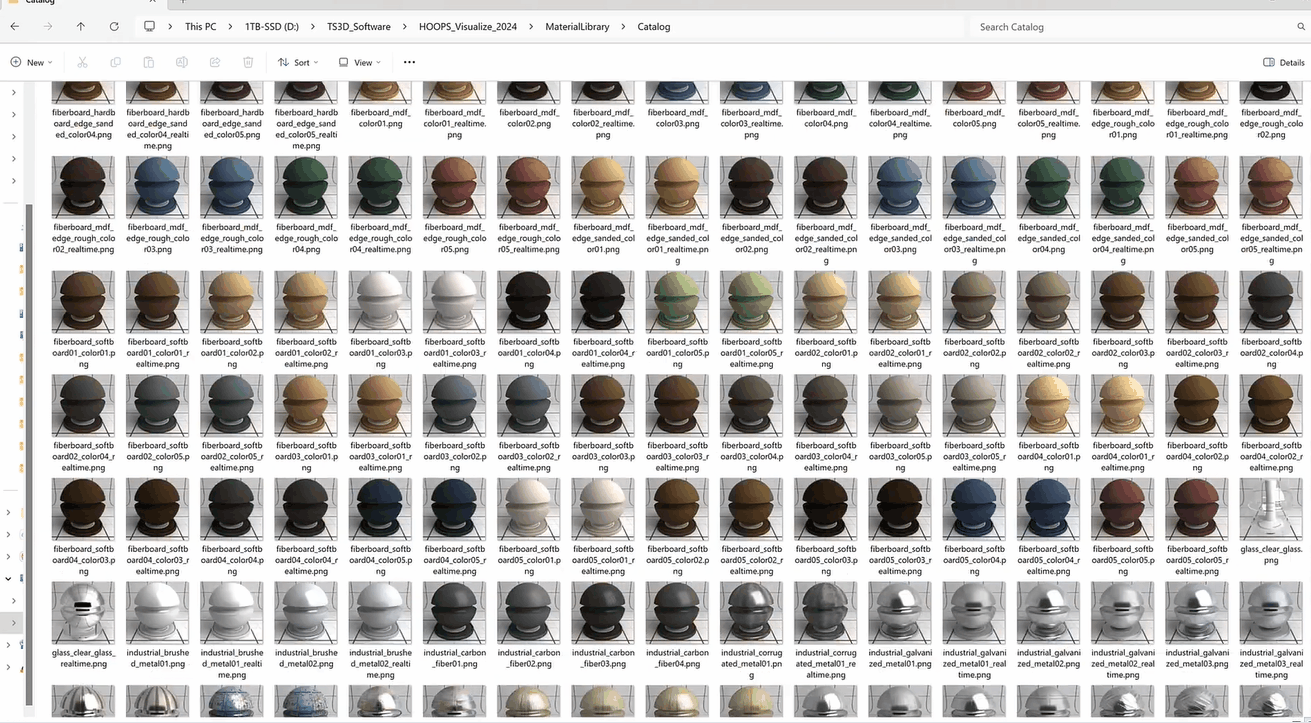Select fiberboard_mdf_color03.png blue thumbnail

coord(677,93)
